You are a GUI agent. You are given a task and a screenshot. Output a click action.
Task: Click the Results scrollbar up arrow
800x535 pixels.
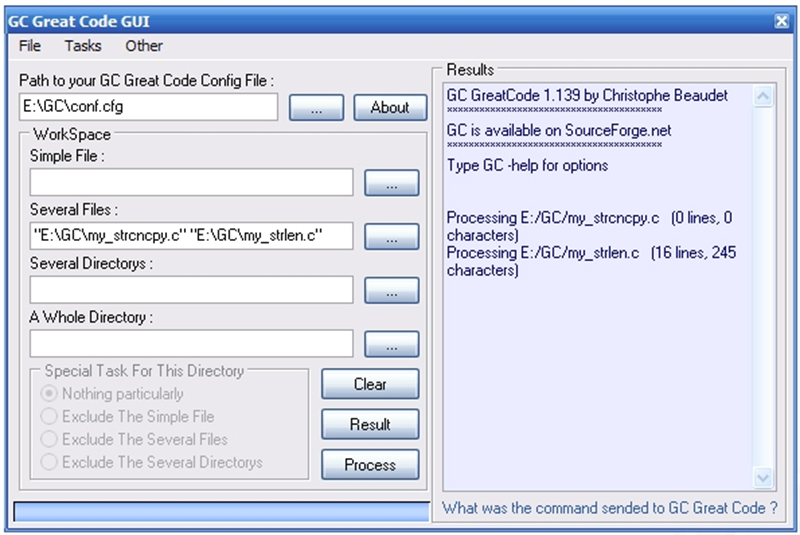coord(763,96)
